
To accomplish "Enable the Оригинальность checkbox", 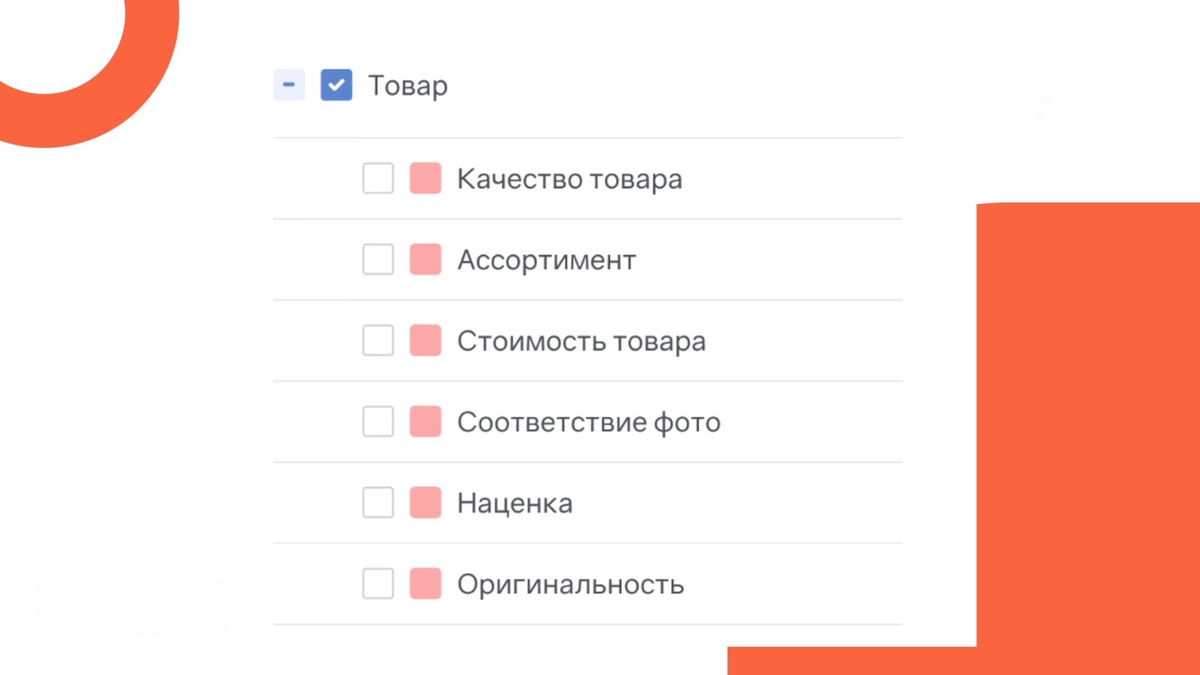I will click(377, 583).
